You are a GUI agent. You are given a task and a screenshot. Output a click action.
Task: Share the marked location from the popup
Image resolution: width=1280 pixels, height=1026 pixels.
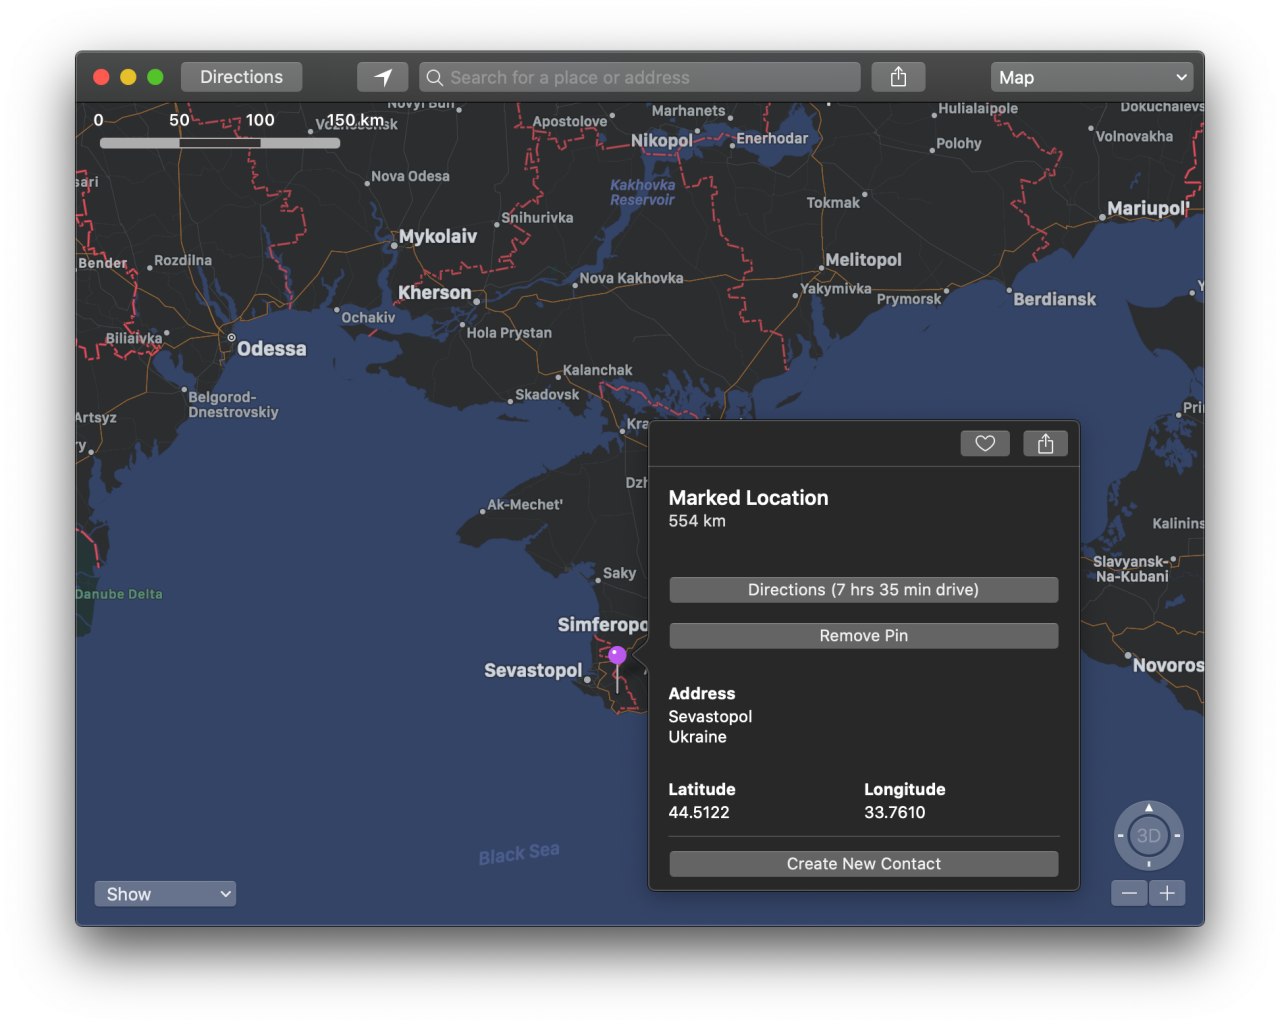pyautogui.click(x=1045, y=443)
